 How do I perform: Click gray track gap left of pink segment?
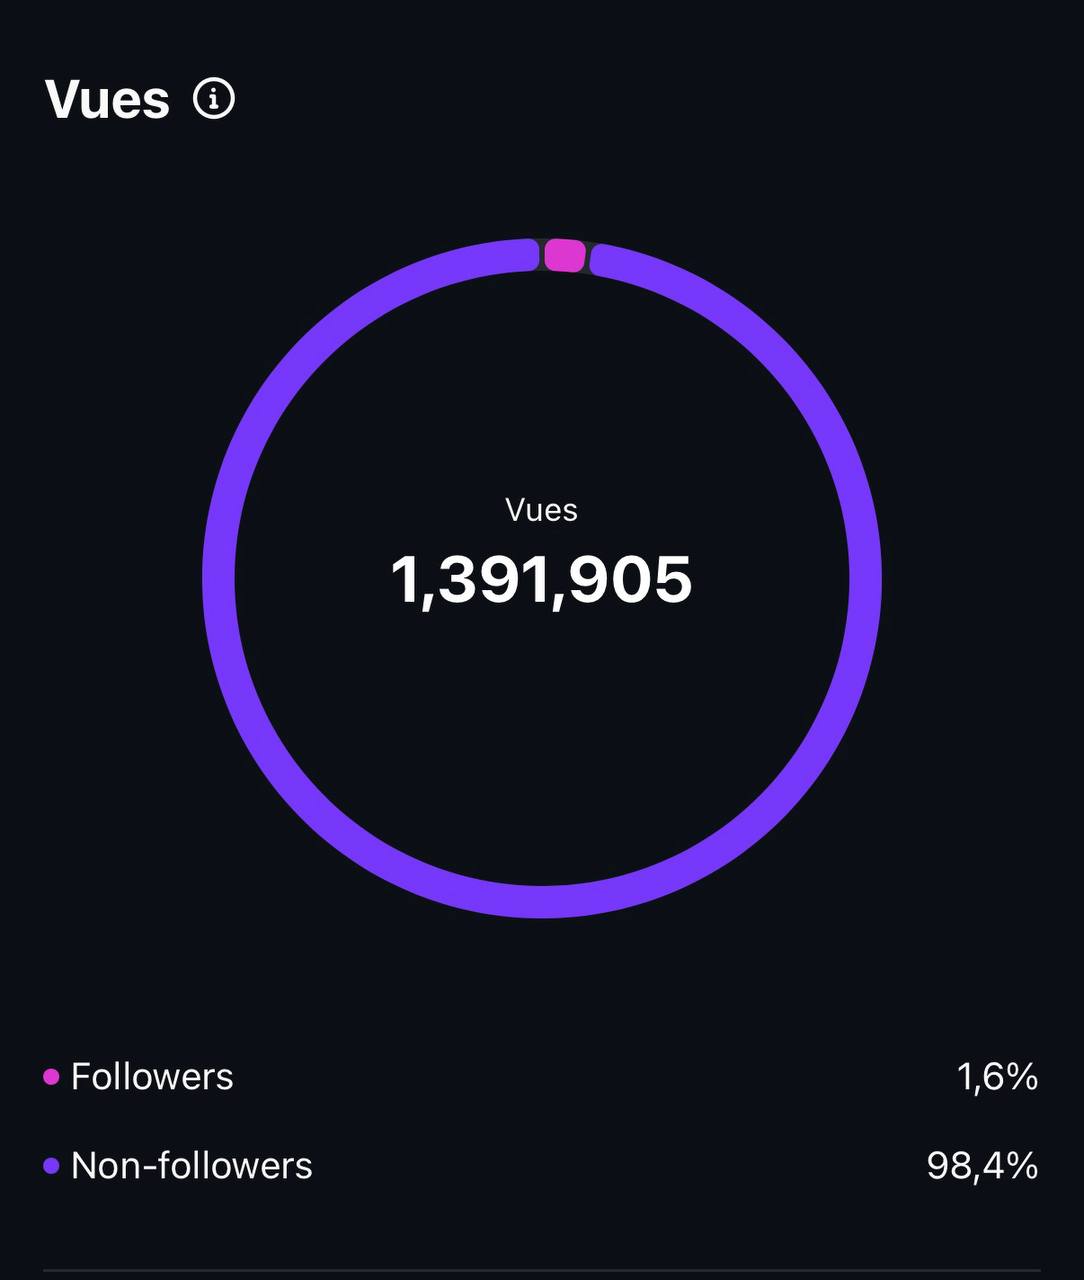coord(542,254)
